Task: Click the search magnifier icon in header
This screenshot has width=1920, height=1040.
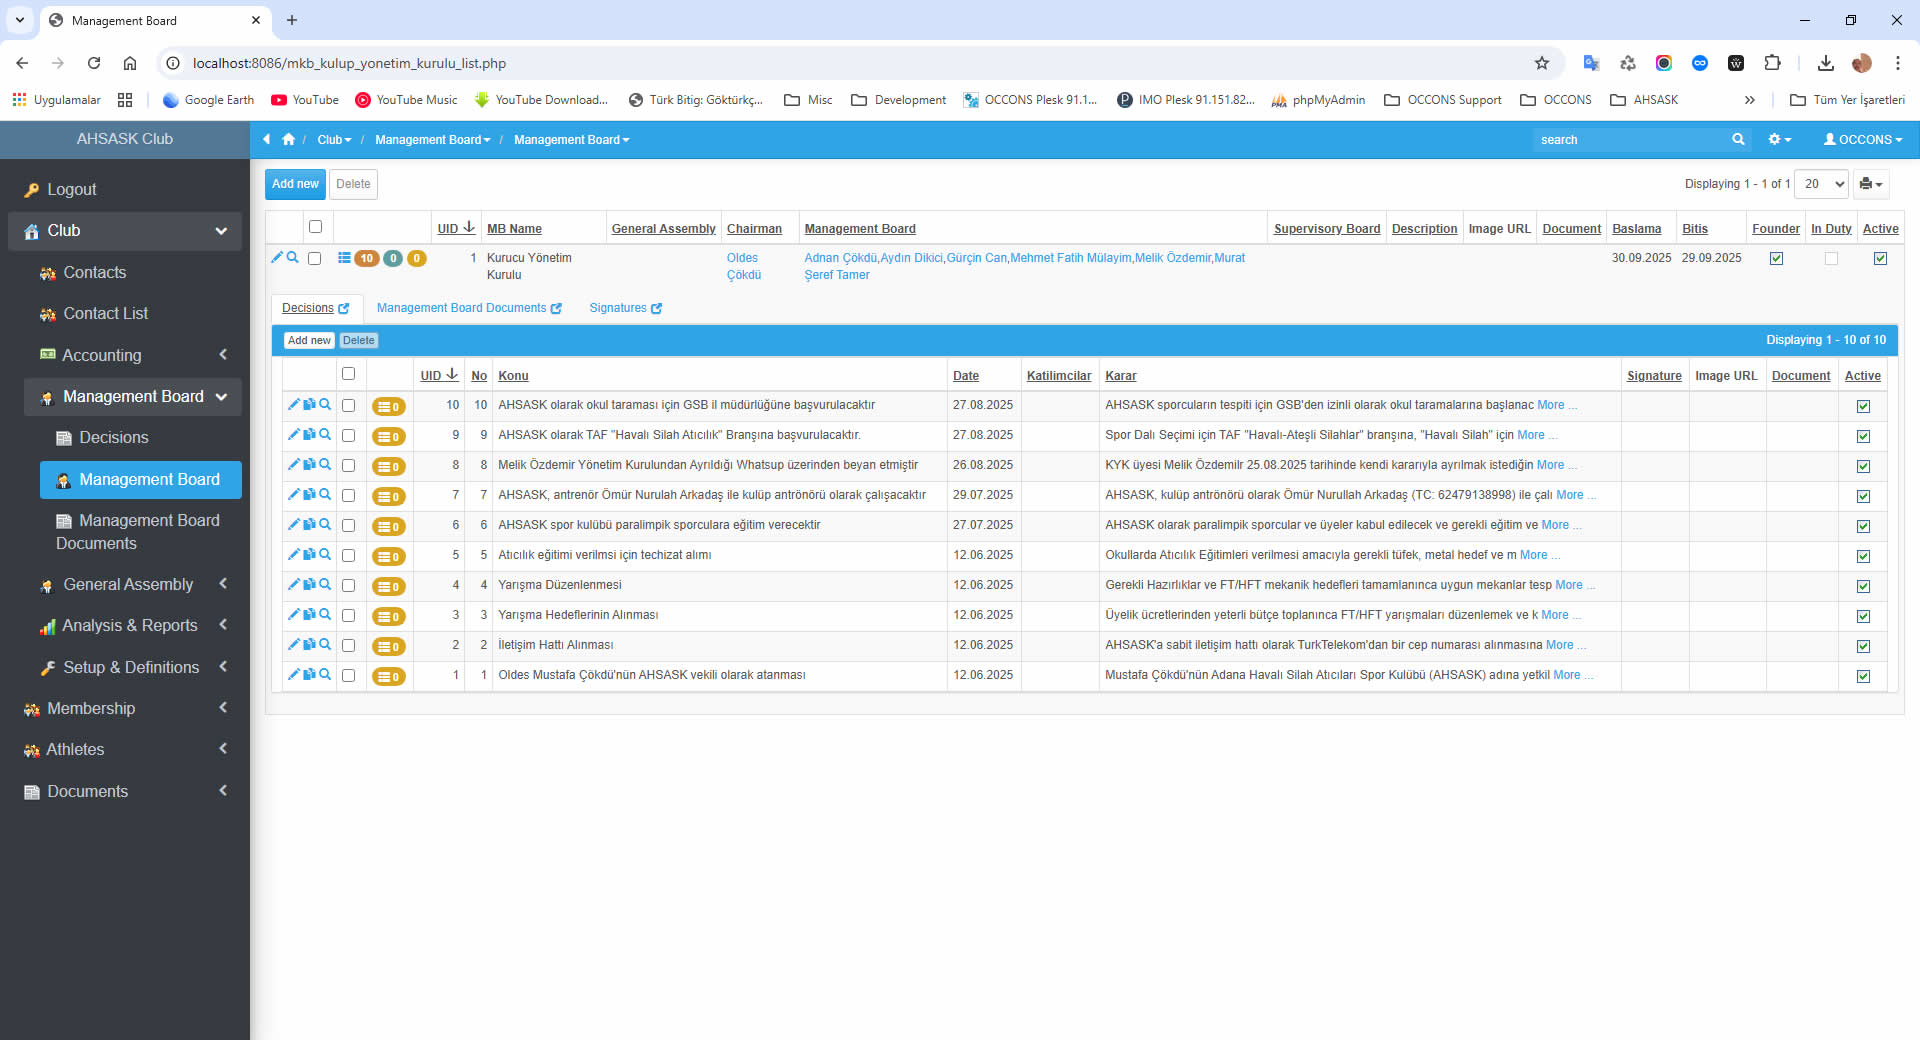Action: click(x=1738, y=140)
